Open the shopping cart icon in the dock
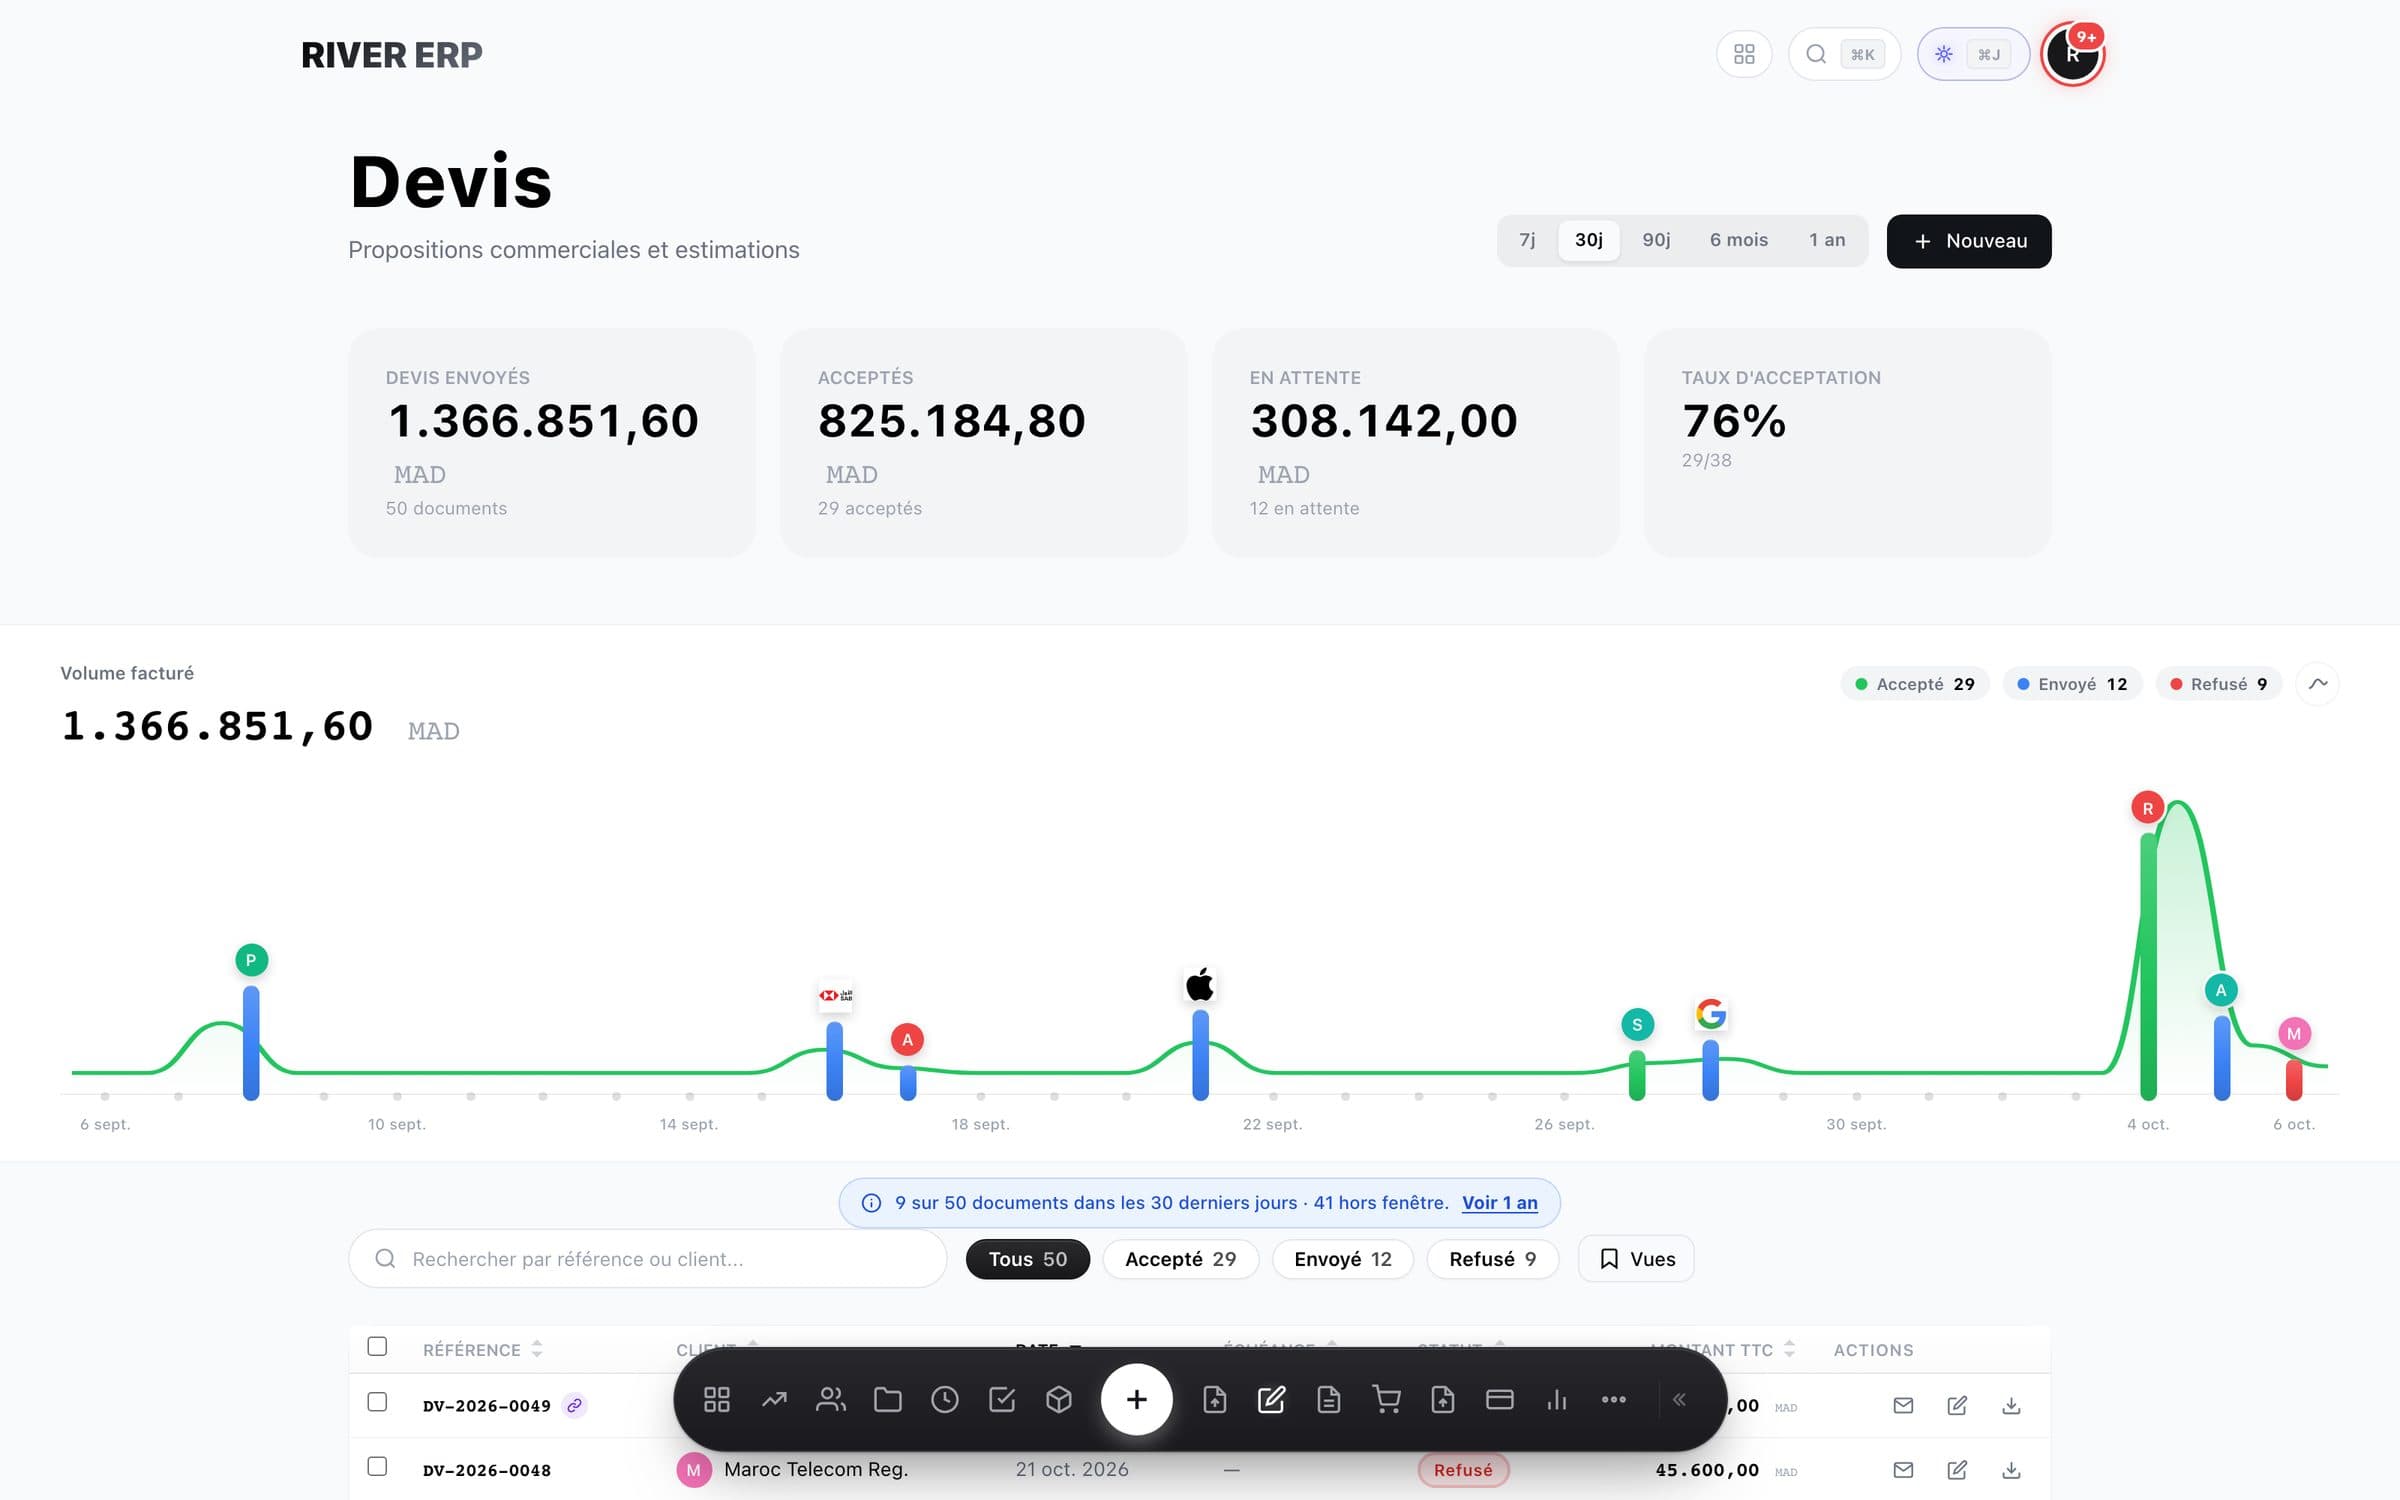This screenshot has height=1500, width=2400. click(1386, 1399)
